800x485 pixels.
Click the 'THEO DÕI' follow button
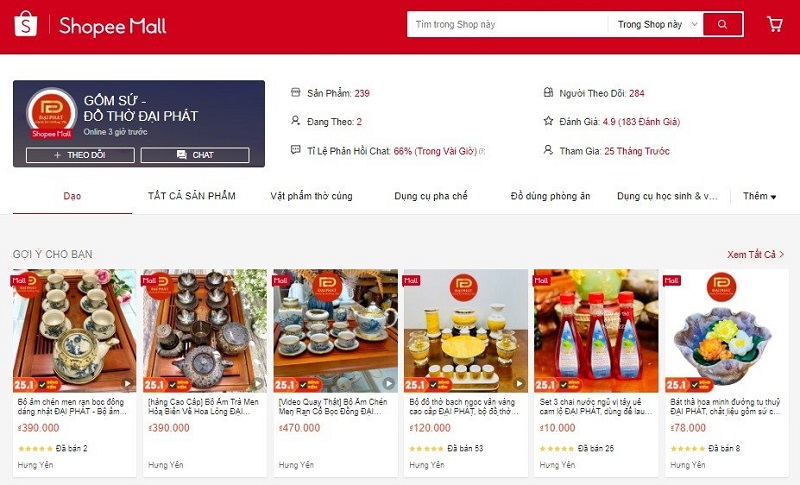(80, 155)
